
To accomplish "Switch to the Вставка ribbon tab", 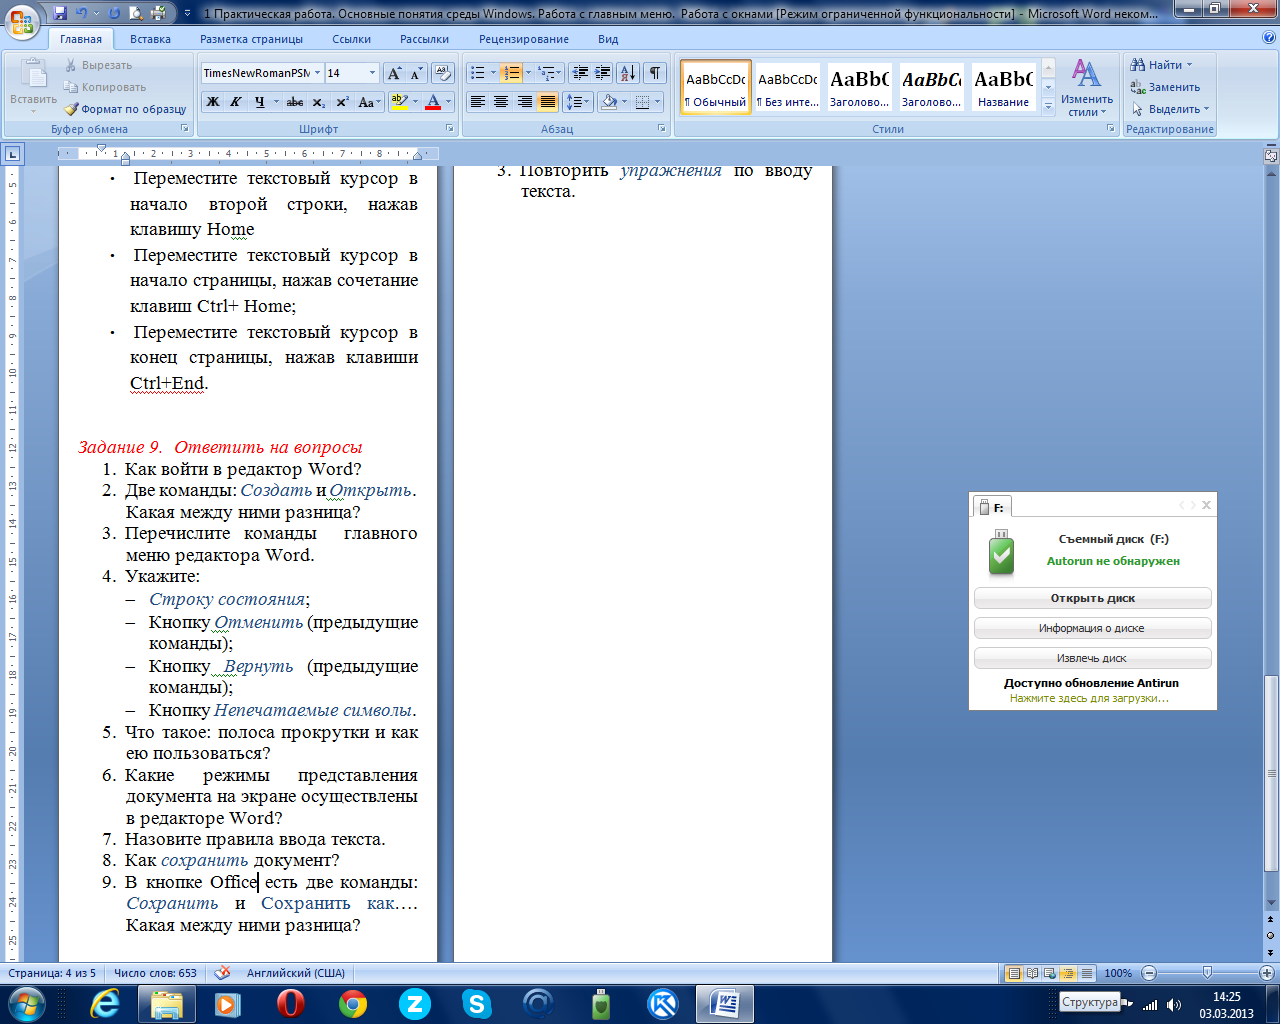I will 150,39.
